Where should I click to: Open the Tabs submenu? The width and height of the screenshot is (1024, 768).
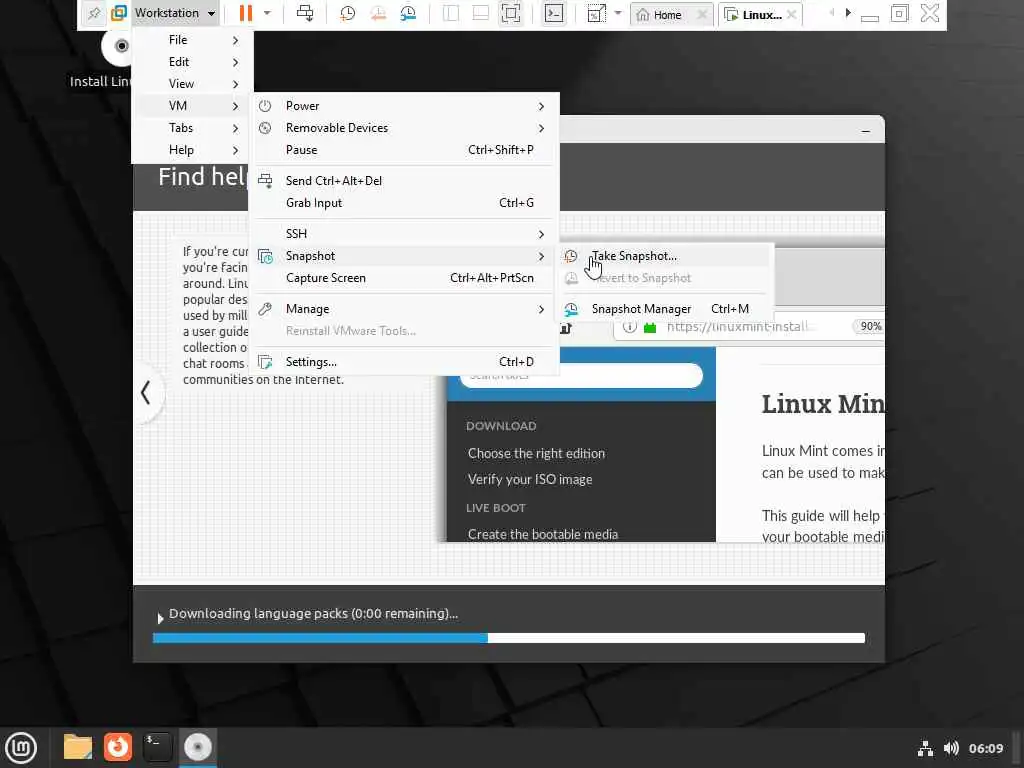click(192, 128)
